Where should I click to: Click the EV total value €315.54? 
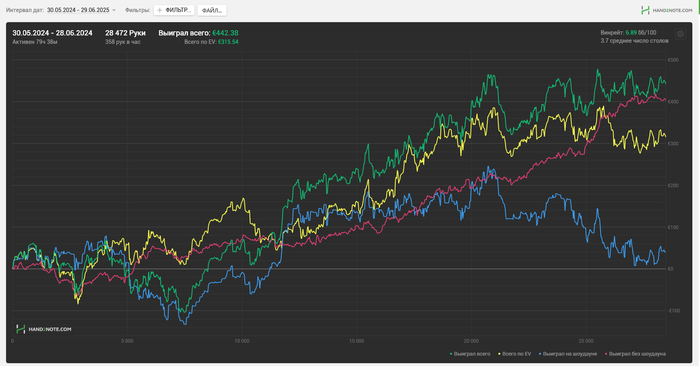228,42
